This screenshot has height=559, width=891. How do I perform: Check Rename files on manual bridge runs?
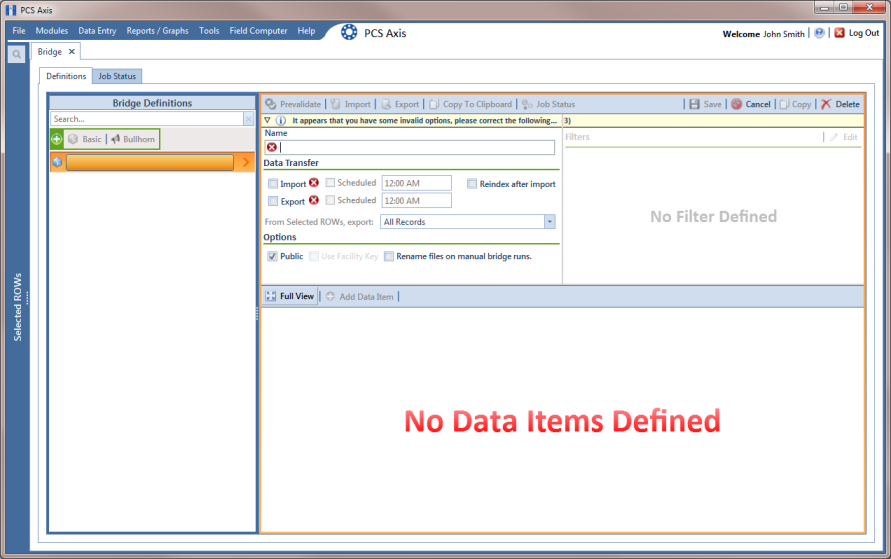point(389,256)
